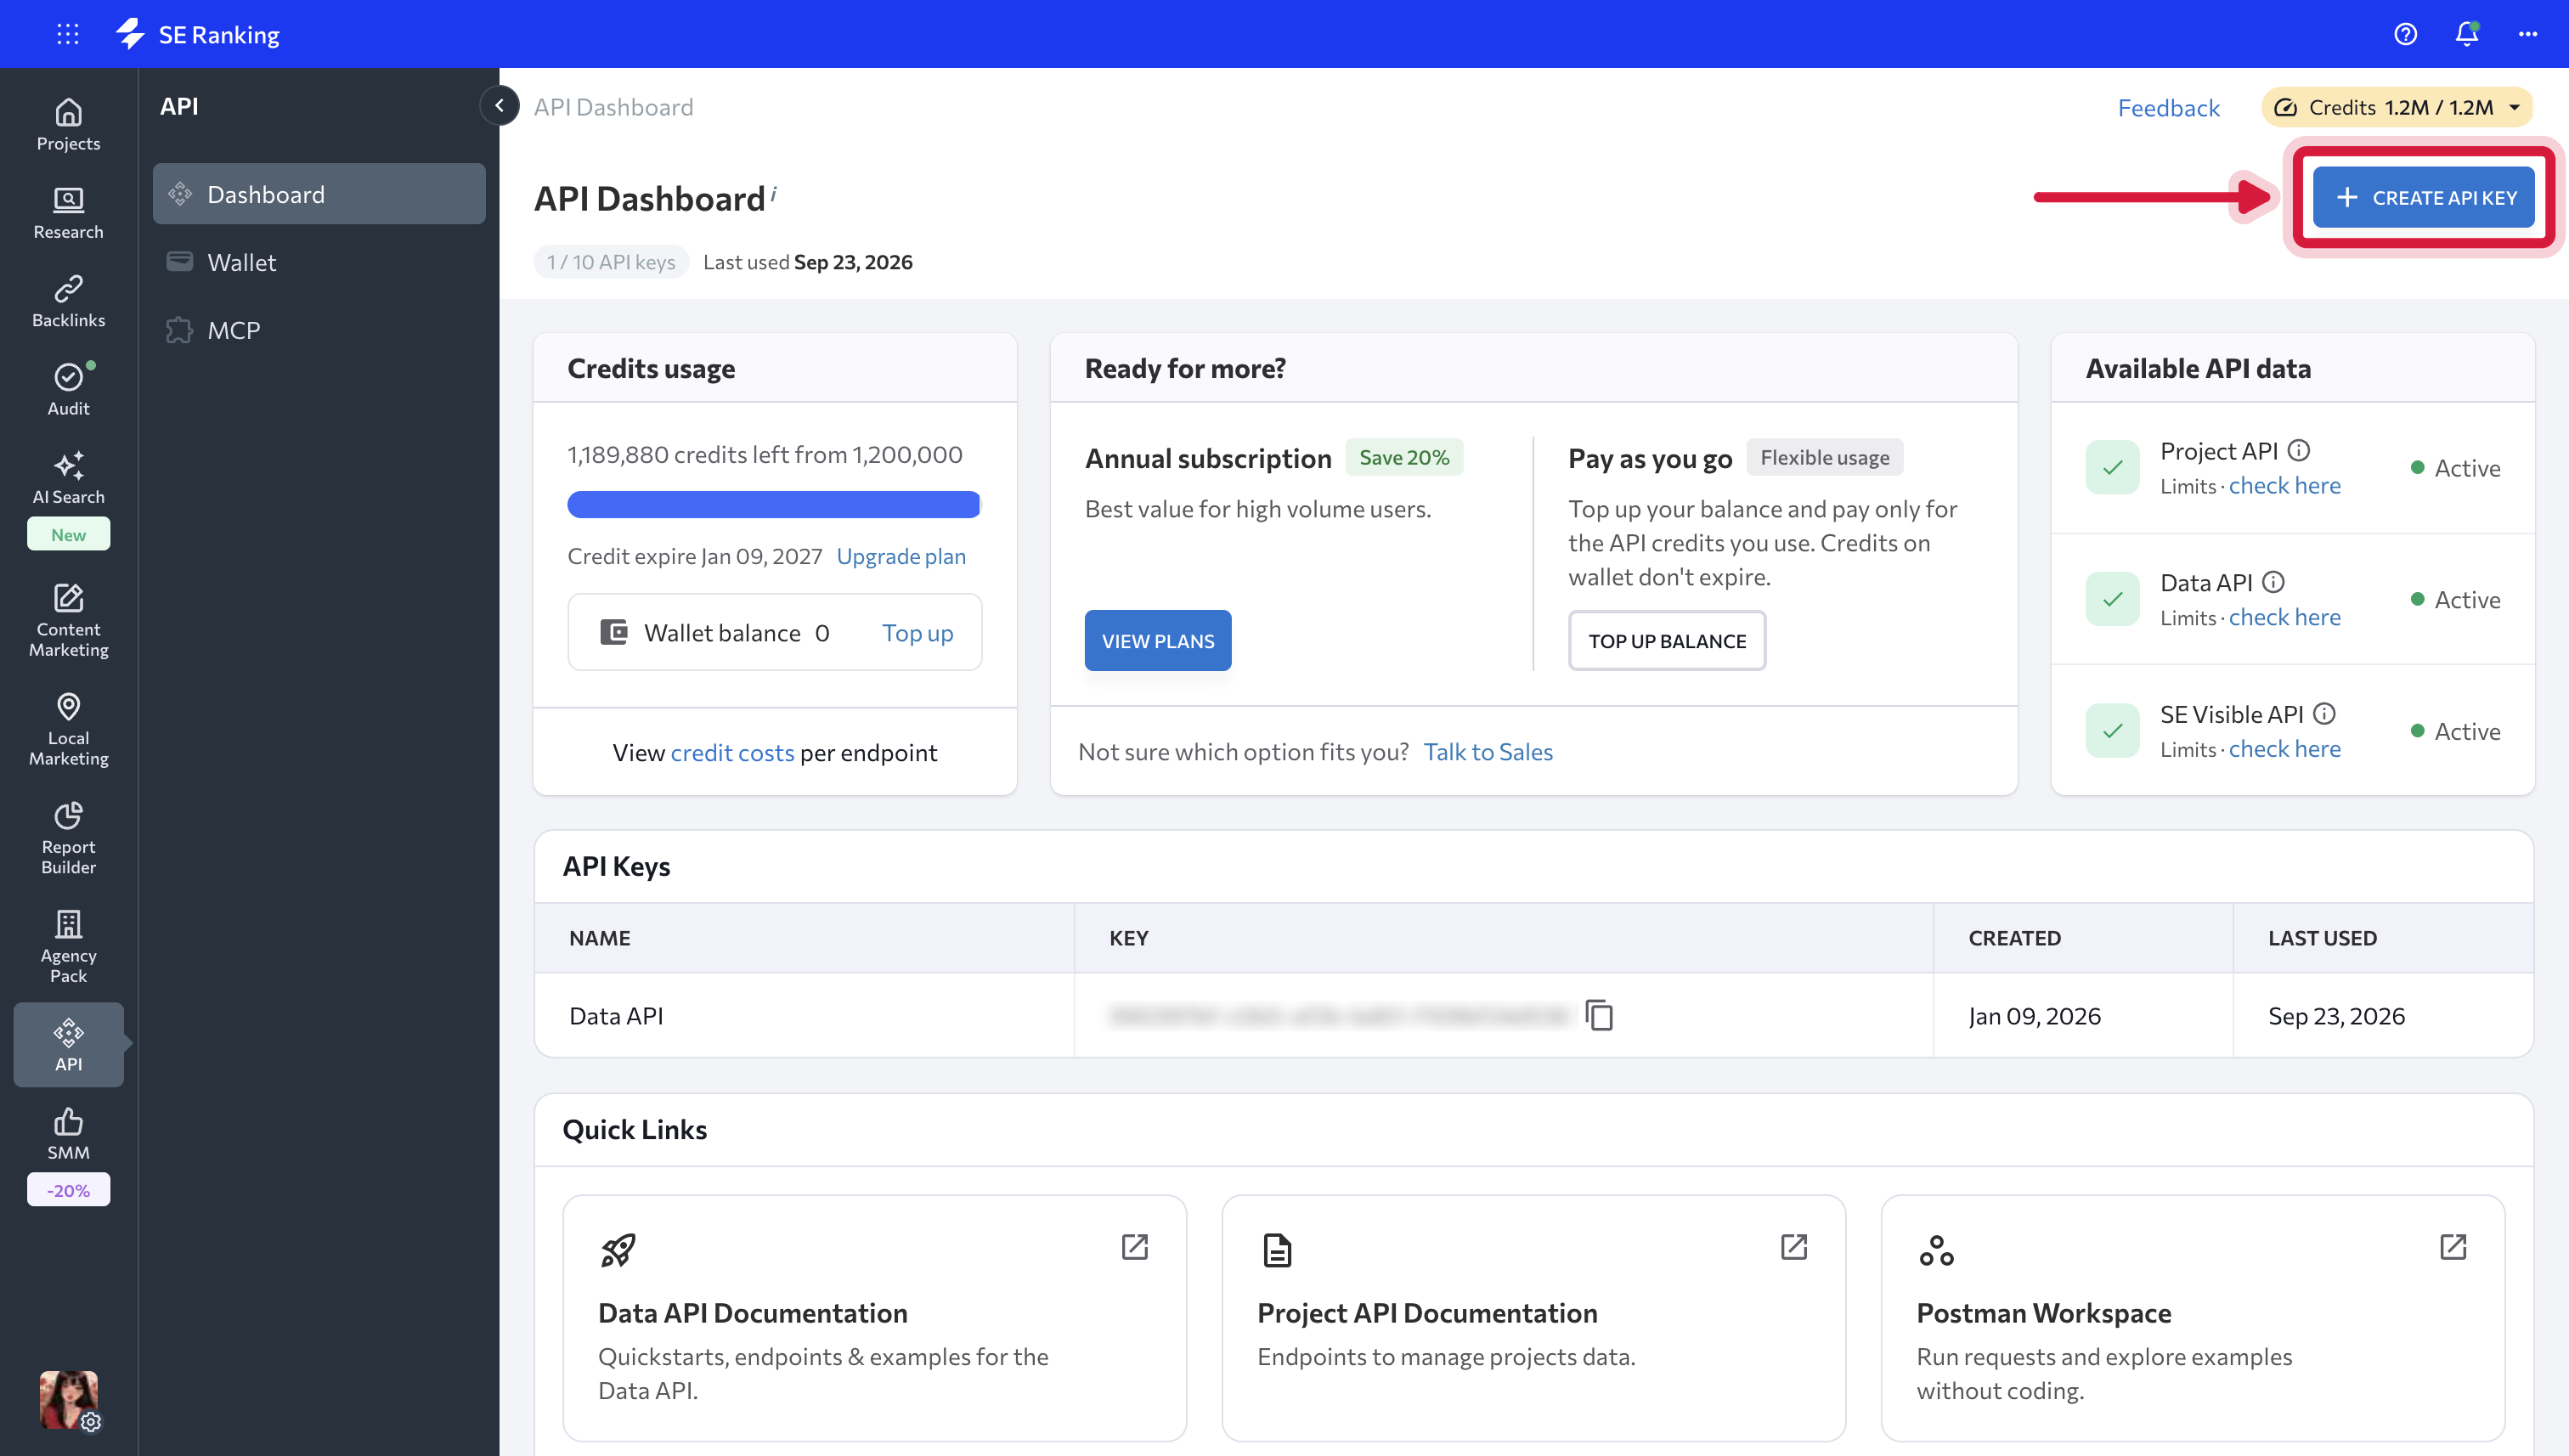
Task: Open Local Marketing in the sidebar
Action: 68,729
